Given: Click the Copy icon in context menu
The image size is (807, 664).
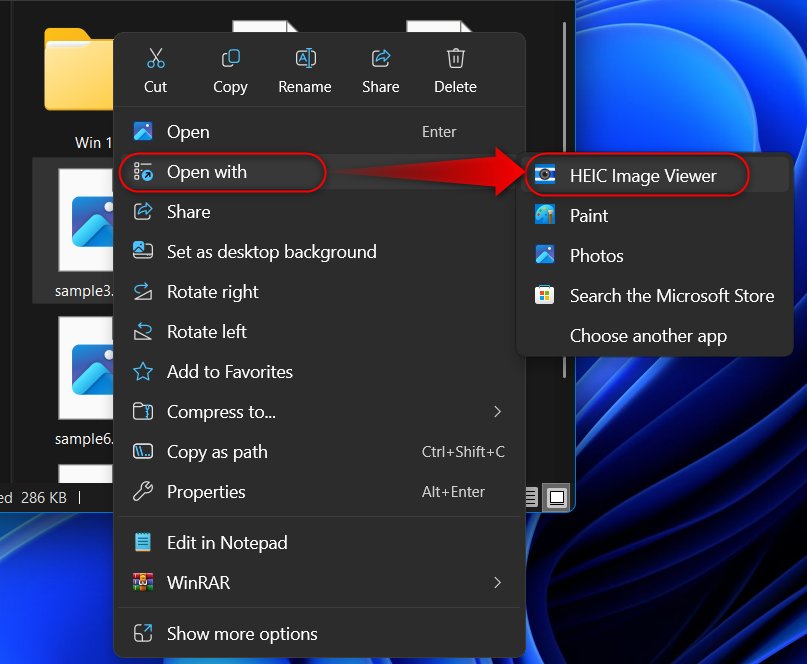Looking at the screenshot, I should (x=230, y=58).
